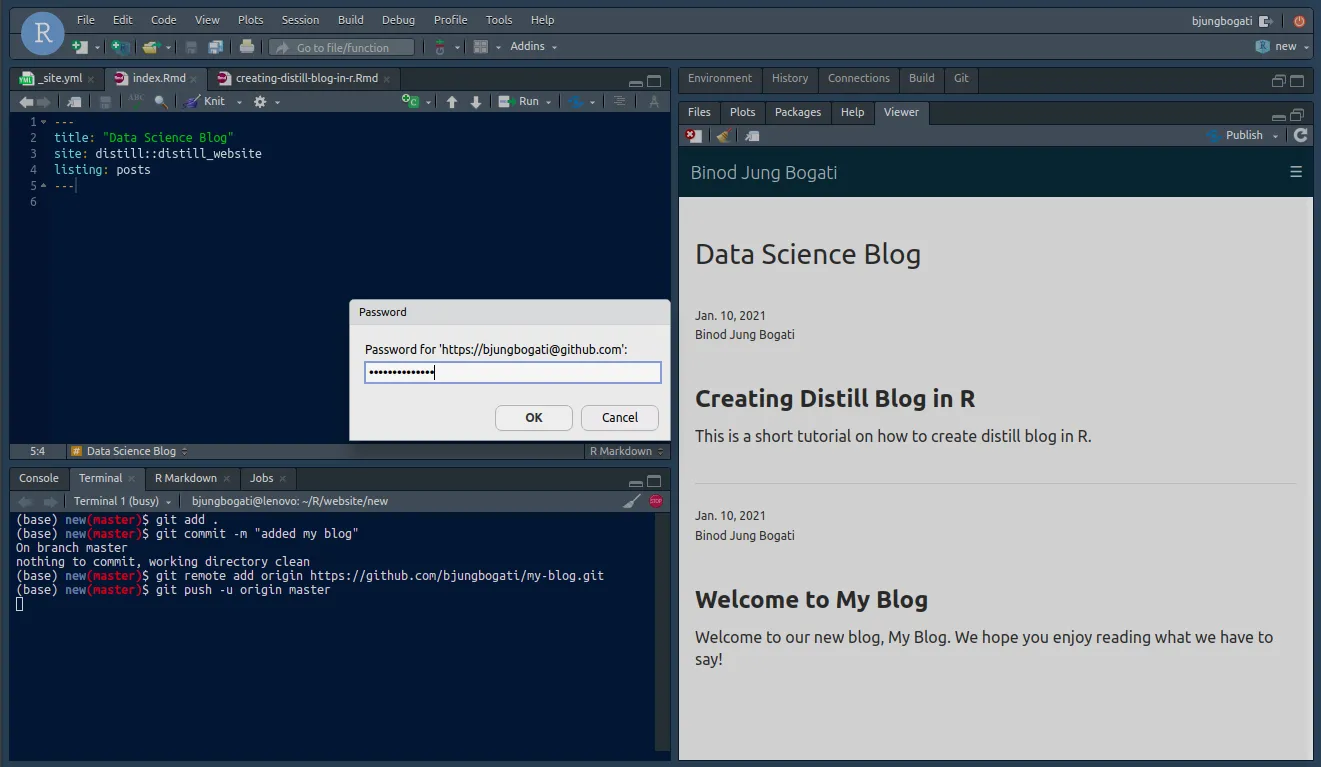Switch to the Git tab
This screenshot has height=767, width=1321.
tap(960, 78)
